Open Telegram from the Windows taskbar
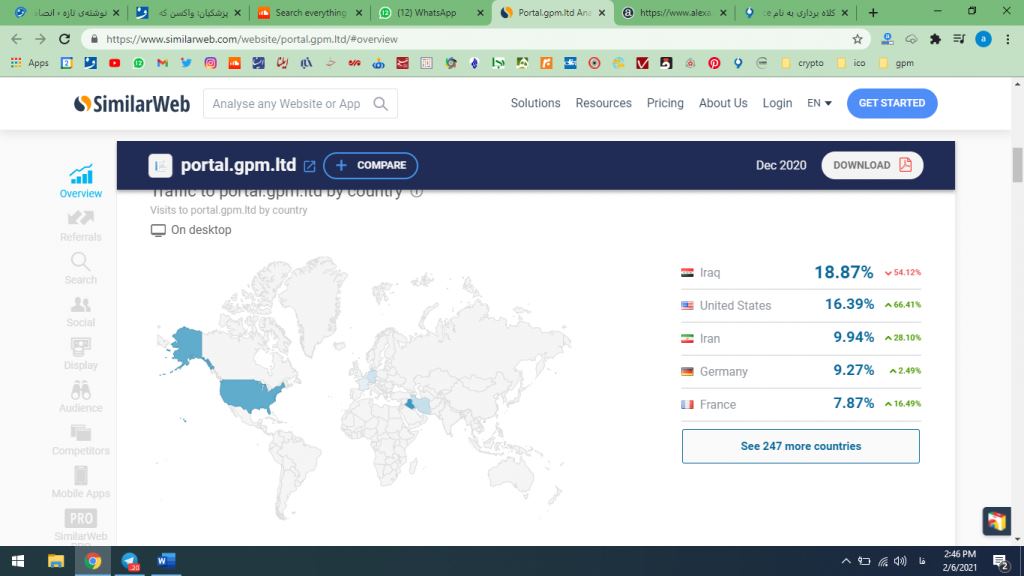The width and height of the screenshot is (1024, 576). pos(129,561)
